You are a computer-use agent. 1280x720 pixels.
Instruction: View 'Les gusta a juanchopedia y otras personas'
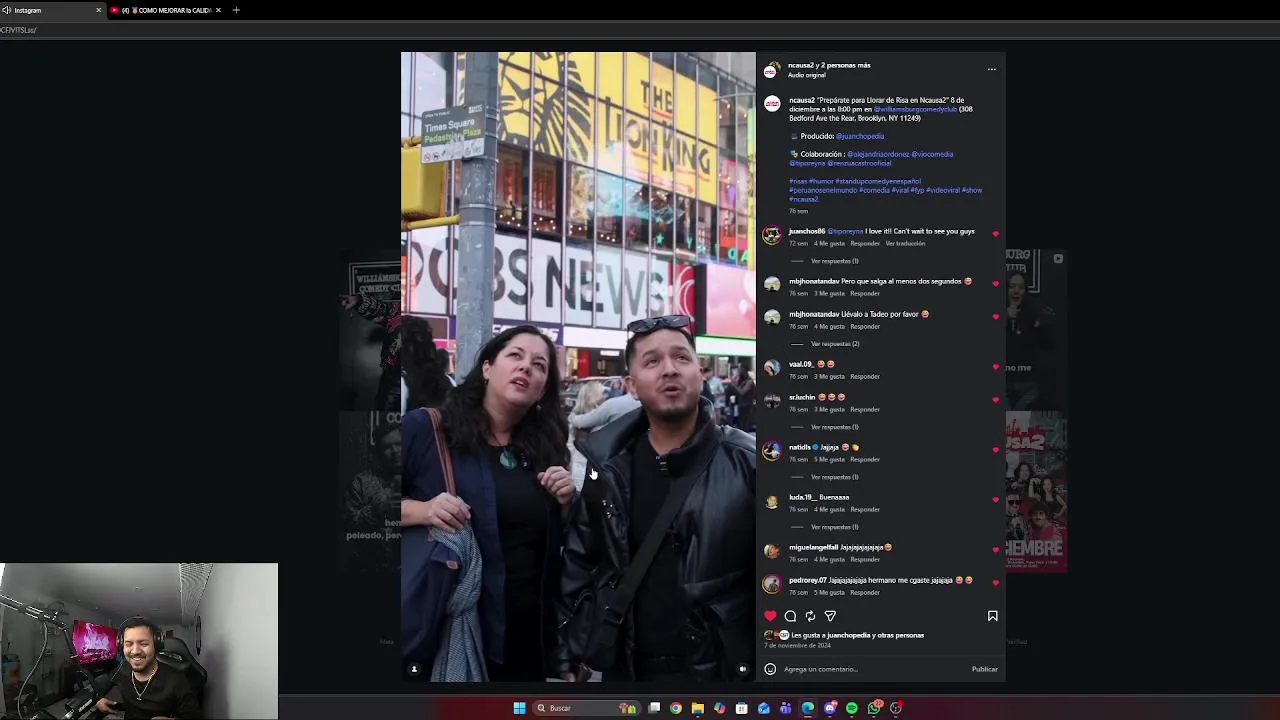857,635
